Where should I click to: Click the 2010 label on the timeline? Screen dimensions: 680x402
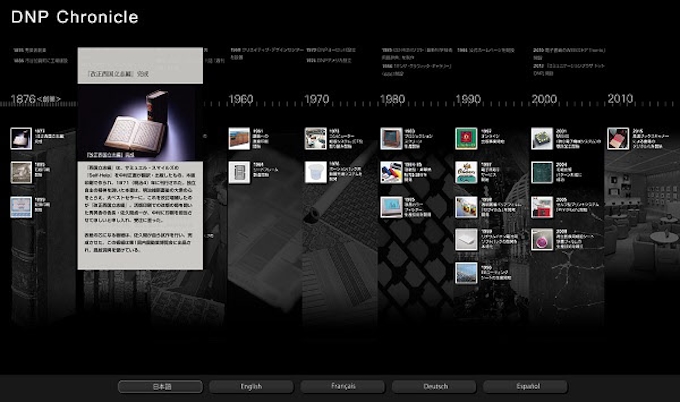pos(620,99)
